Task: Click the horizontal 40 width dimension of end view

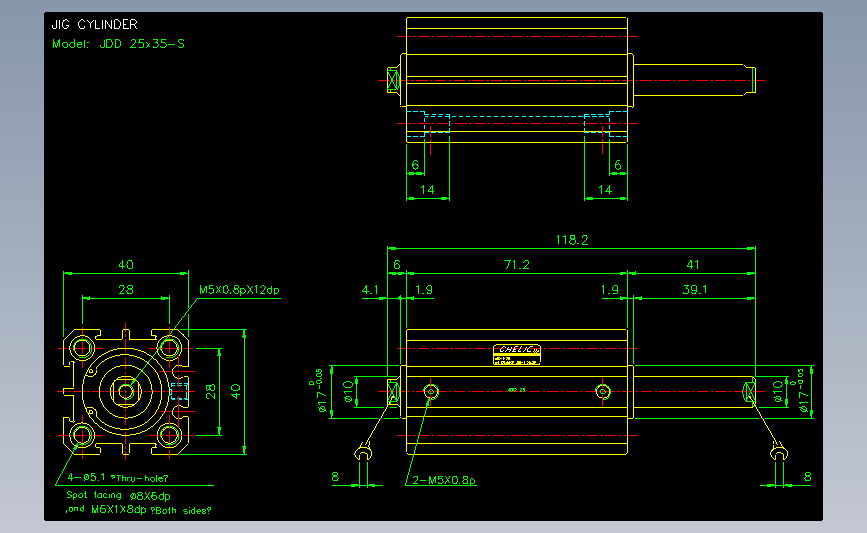Action: [x=126, y=265]
